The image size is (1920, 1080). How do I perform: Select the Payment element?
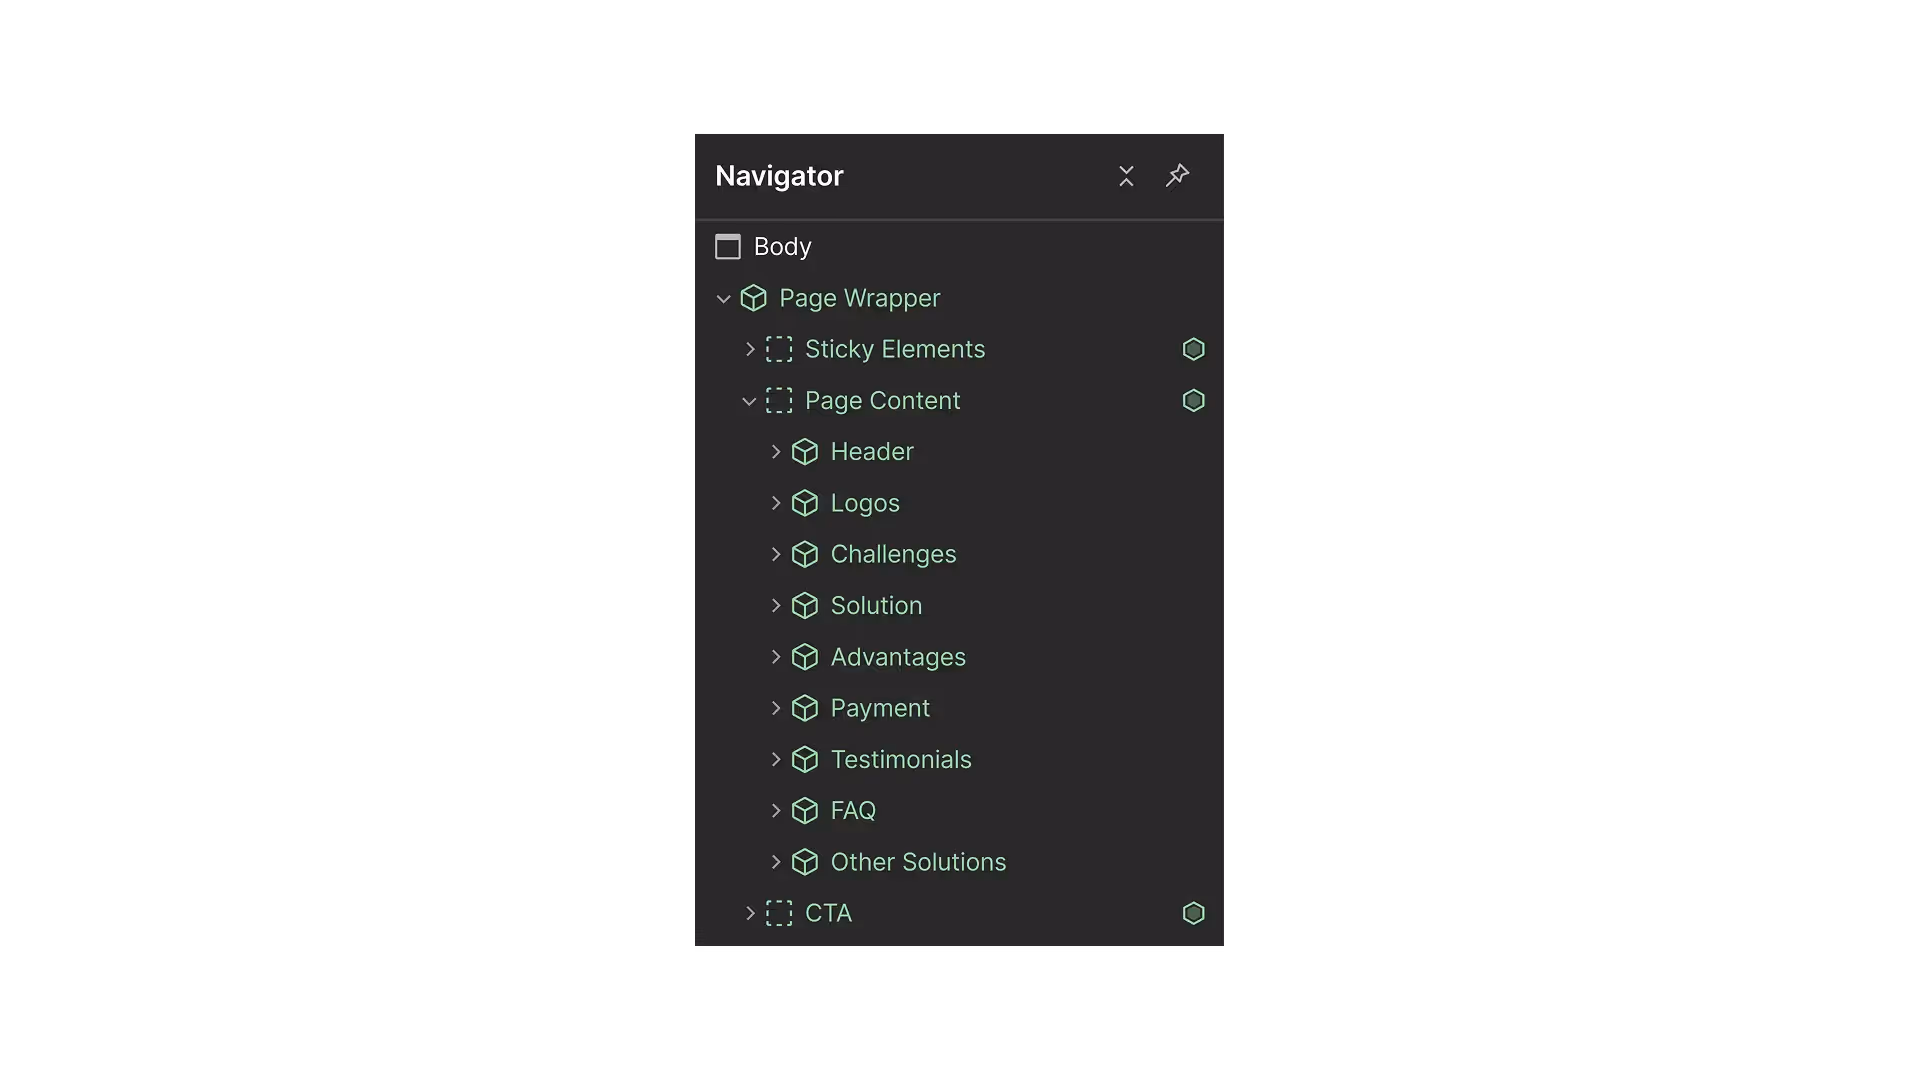coord(880,708)
